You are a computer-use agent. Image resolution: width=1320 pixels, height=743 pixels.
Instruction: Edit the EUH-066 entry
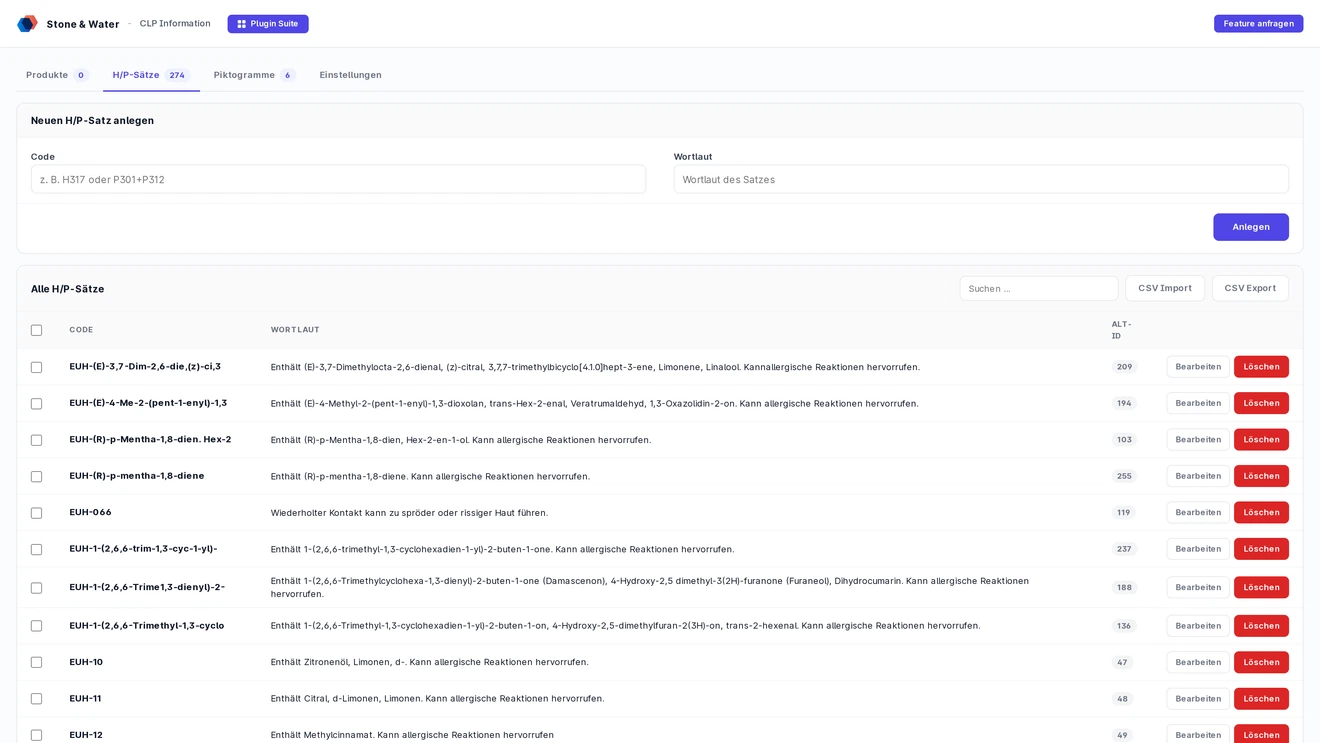1198,512
